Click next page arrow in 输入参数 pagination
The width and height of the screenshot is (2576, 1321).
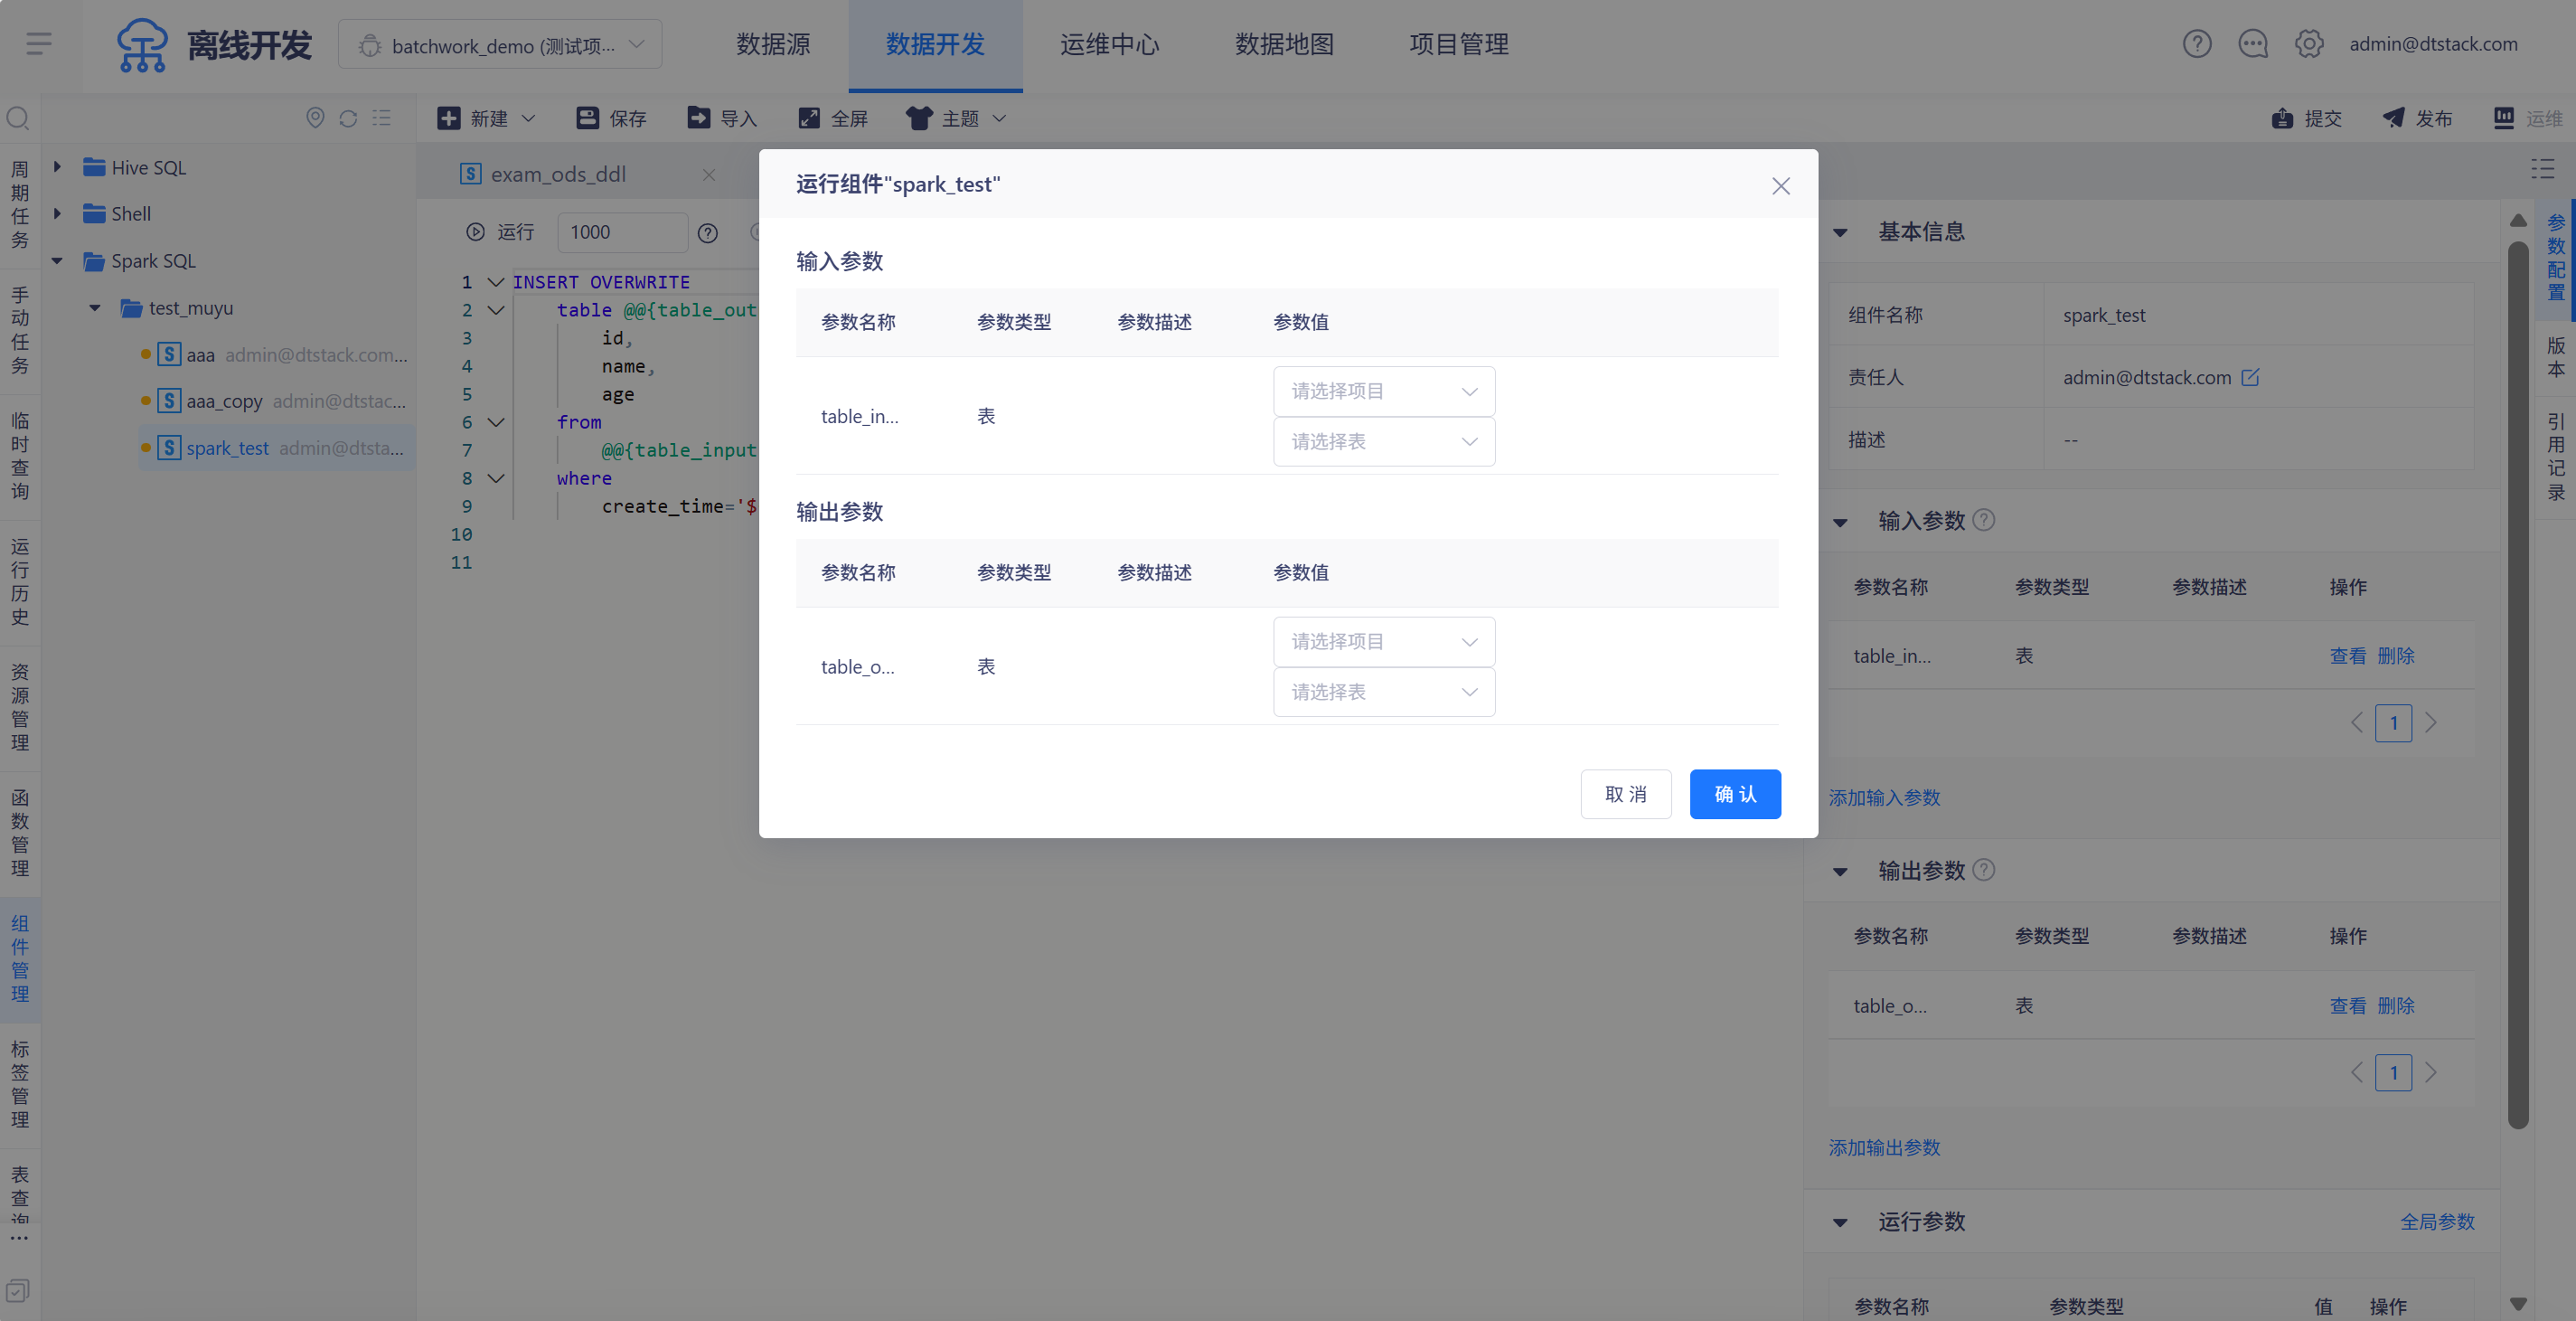pyautogui.click(x=2430, y=723)
